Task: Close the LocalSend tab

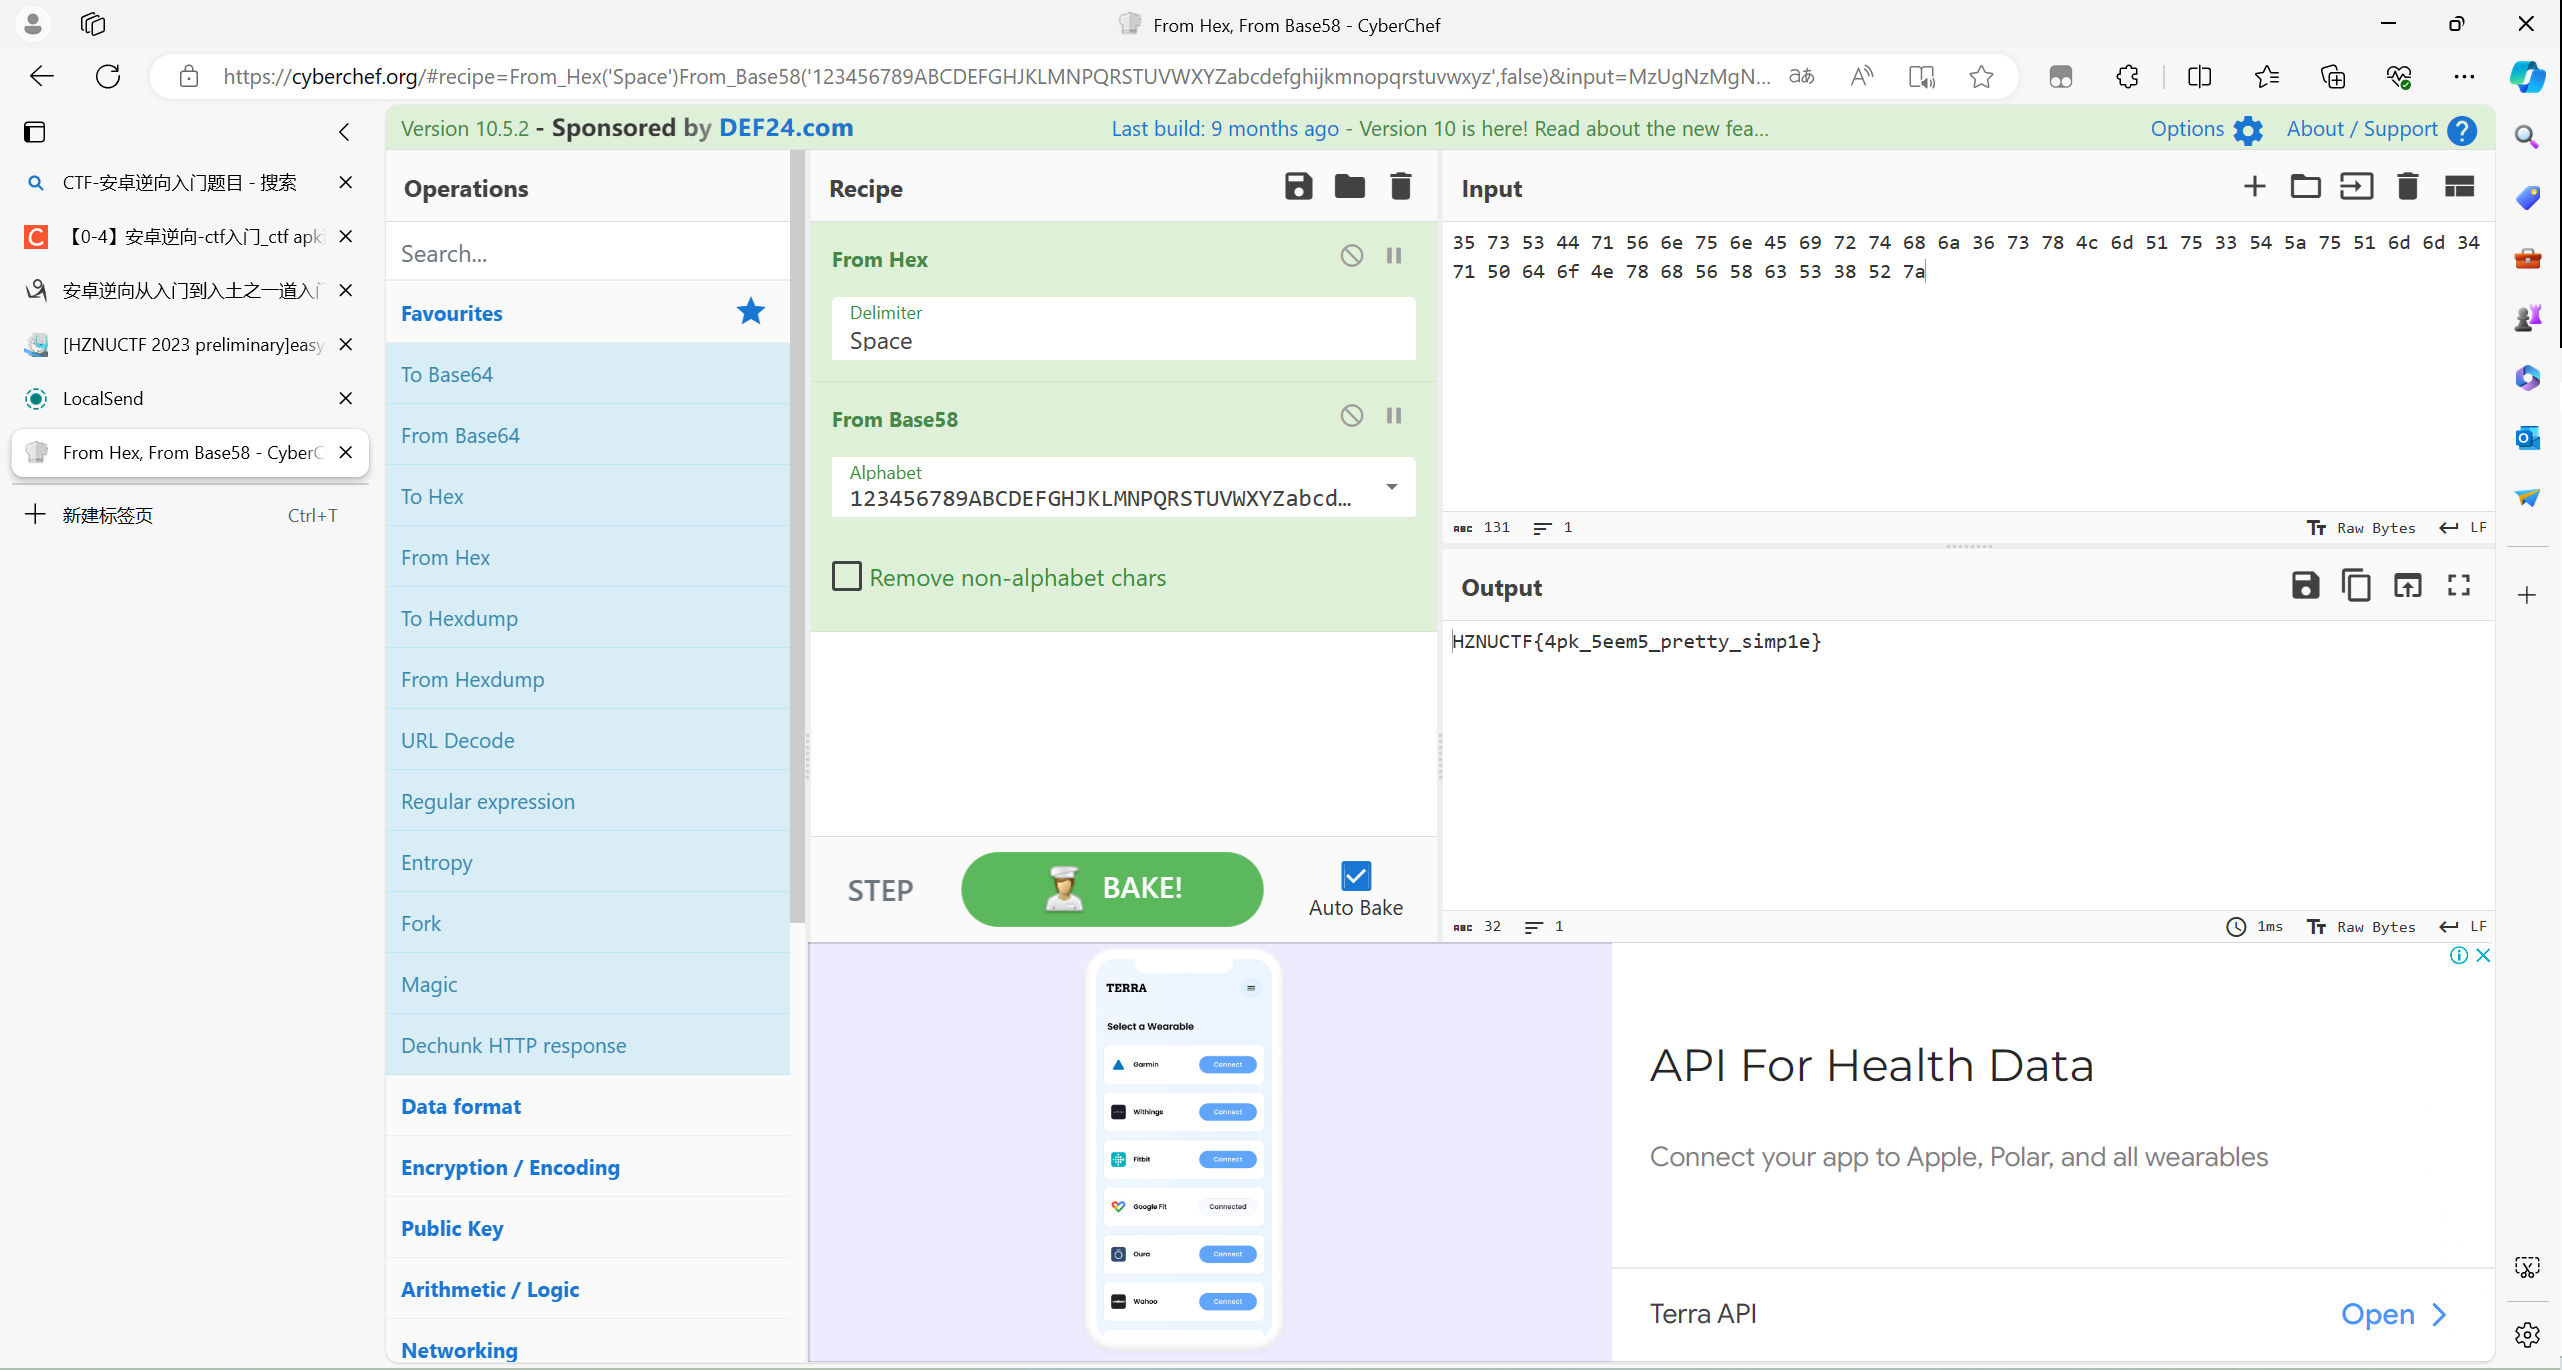Action: coord(346,398)
